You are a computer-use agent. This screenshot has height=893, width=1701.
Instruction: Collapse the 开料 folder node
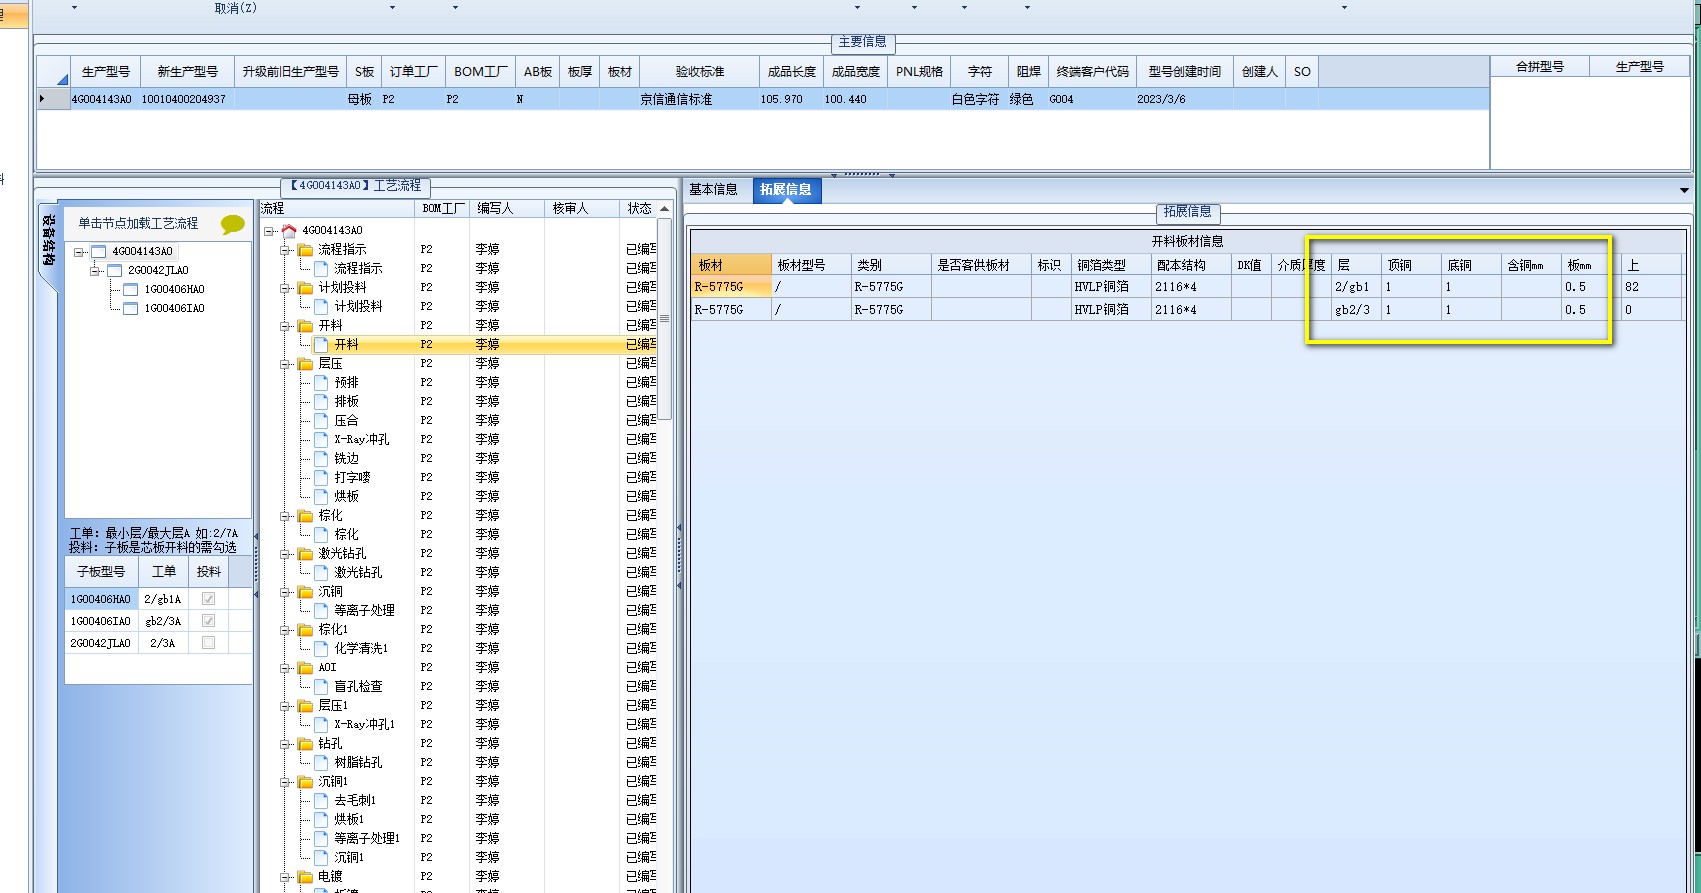(x=286, y=326)
